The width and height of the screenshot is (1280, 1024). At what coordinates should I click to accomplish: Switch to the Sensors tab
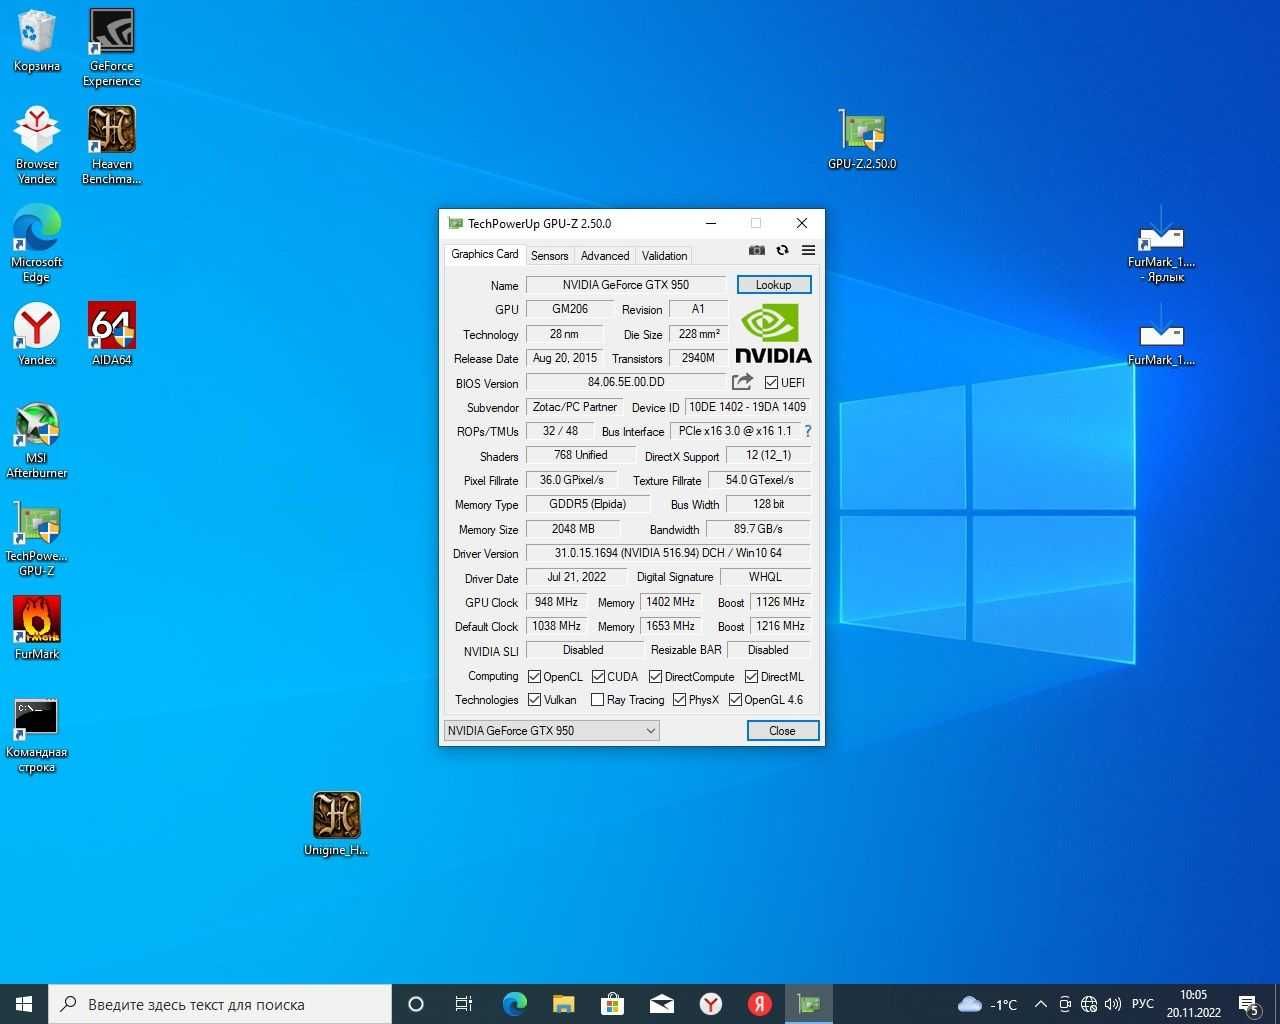point(549,256)
